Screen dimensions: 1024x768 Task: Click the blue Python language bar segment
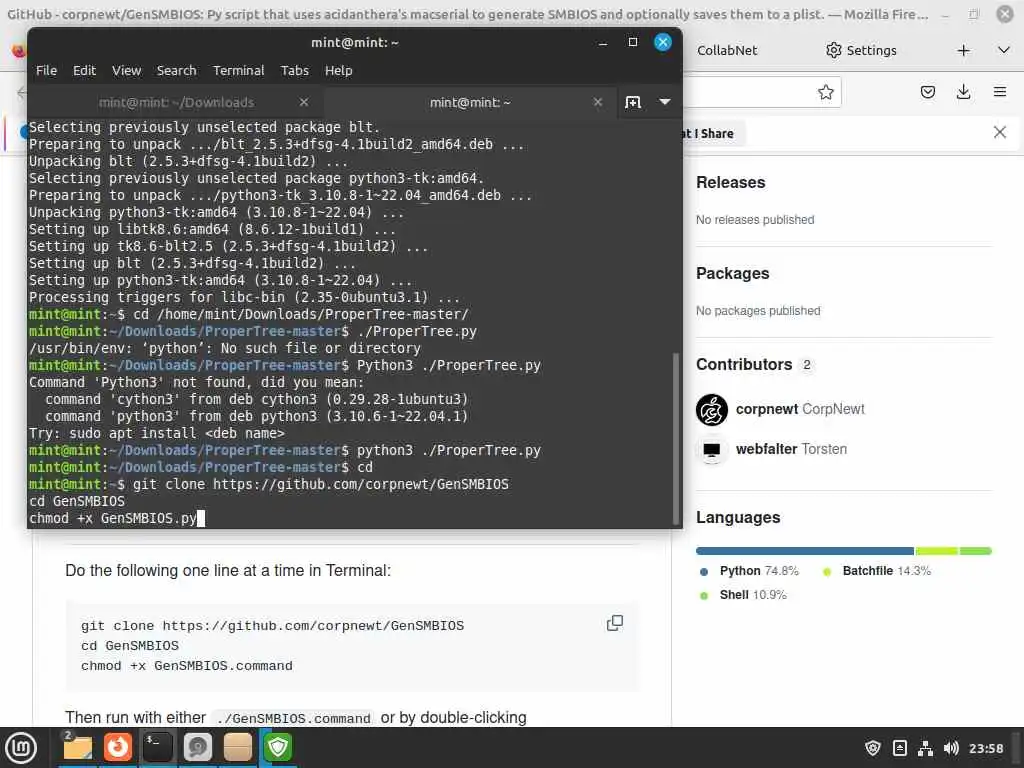(805, 551)
